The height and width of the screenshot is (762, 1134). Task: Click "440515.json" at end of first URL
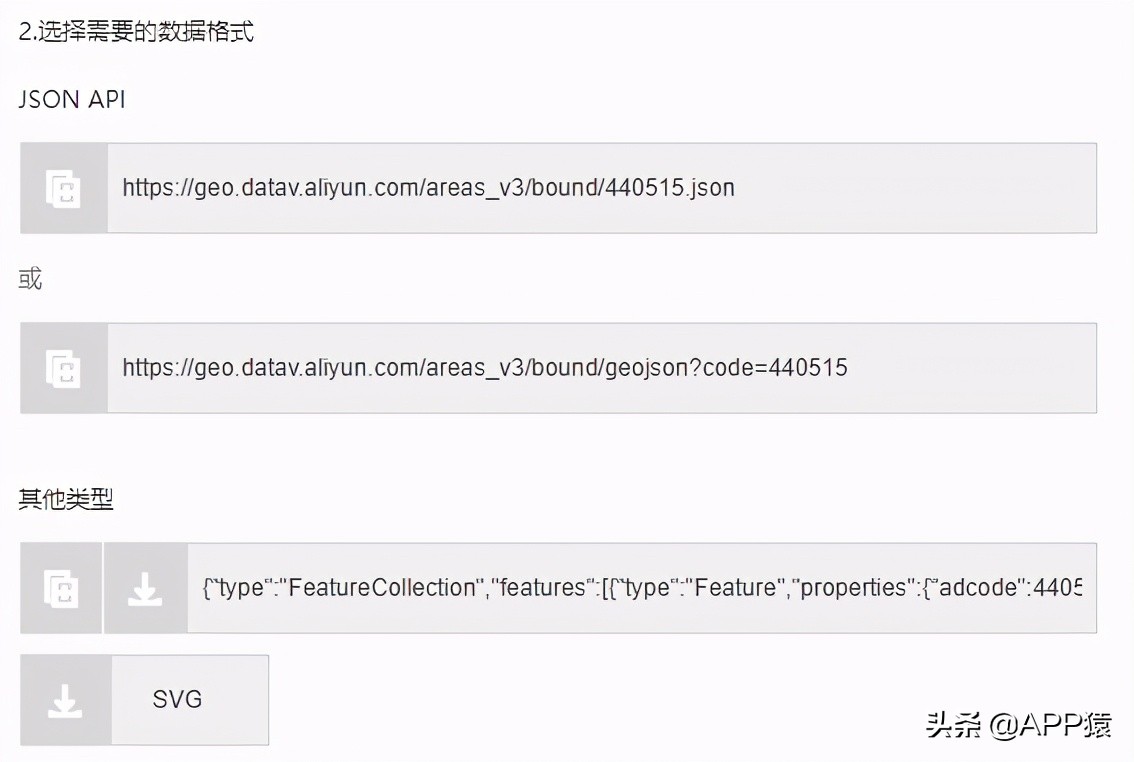coord(670,188)
